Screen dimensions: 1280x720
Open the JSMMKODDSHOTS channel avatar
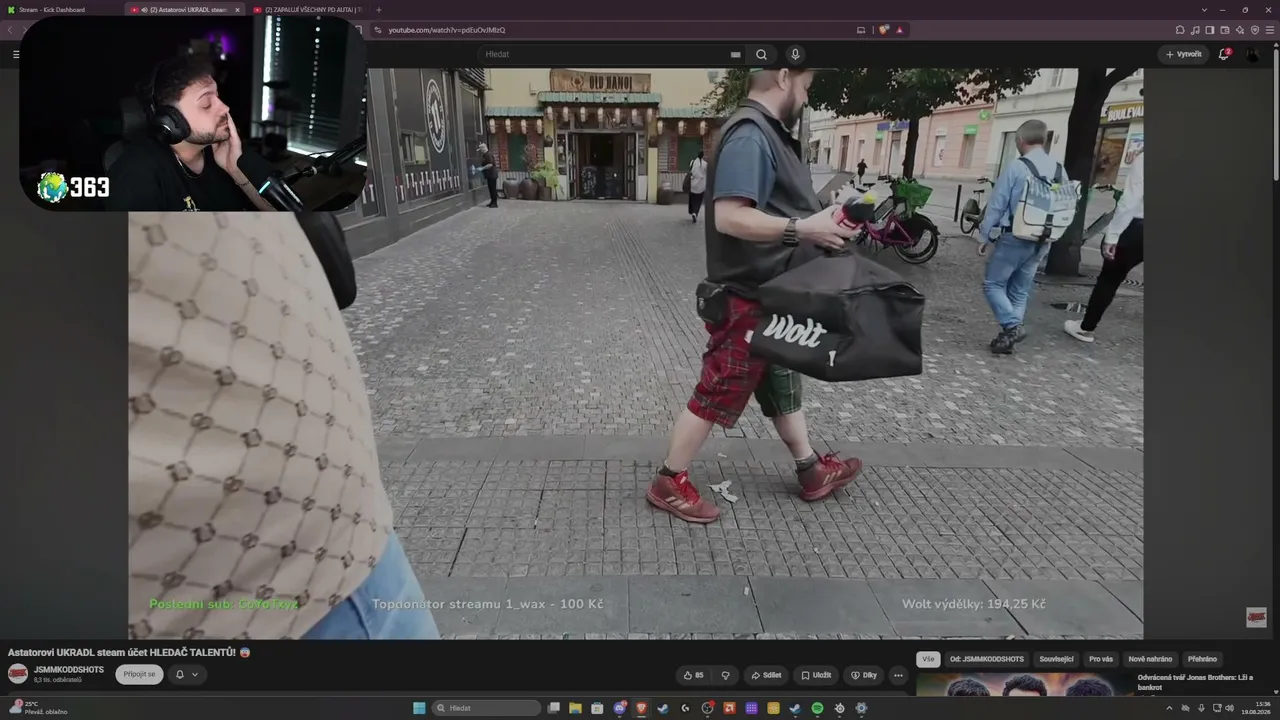18,674
